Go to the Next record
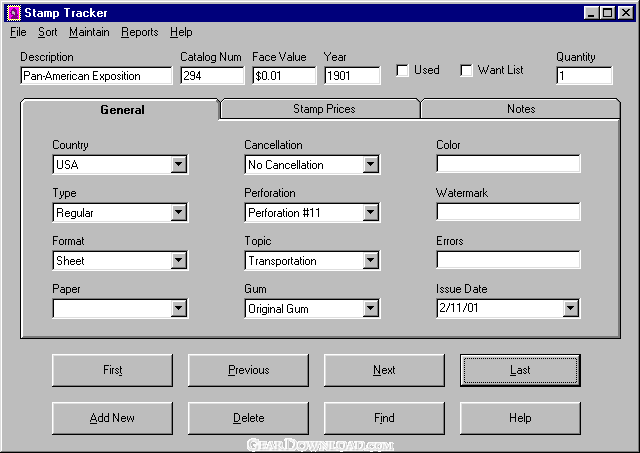This screenshot has height=453, width=640. coord(384,370)
